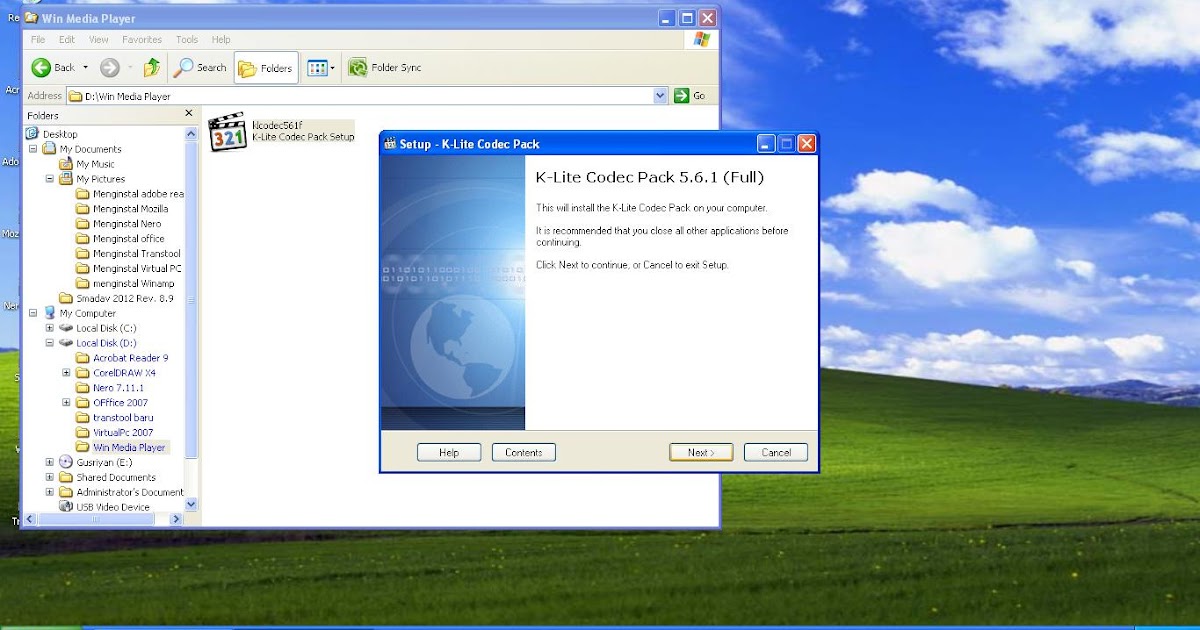Click the transtool baru folder icon

coord(83,417)
